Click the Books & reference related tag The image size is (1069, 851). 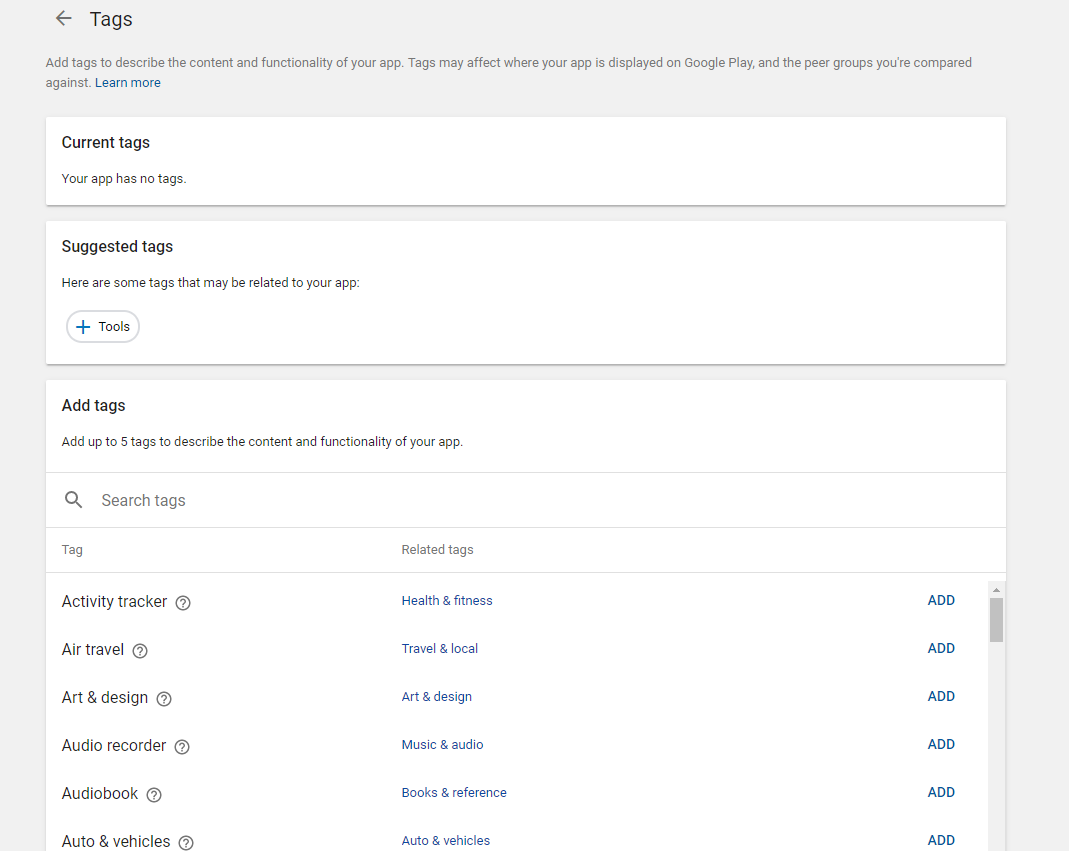coord(453,792)
